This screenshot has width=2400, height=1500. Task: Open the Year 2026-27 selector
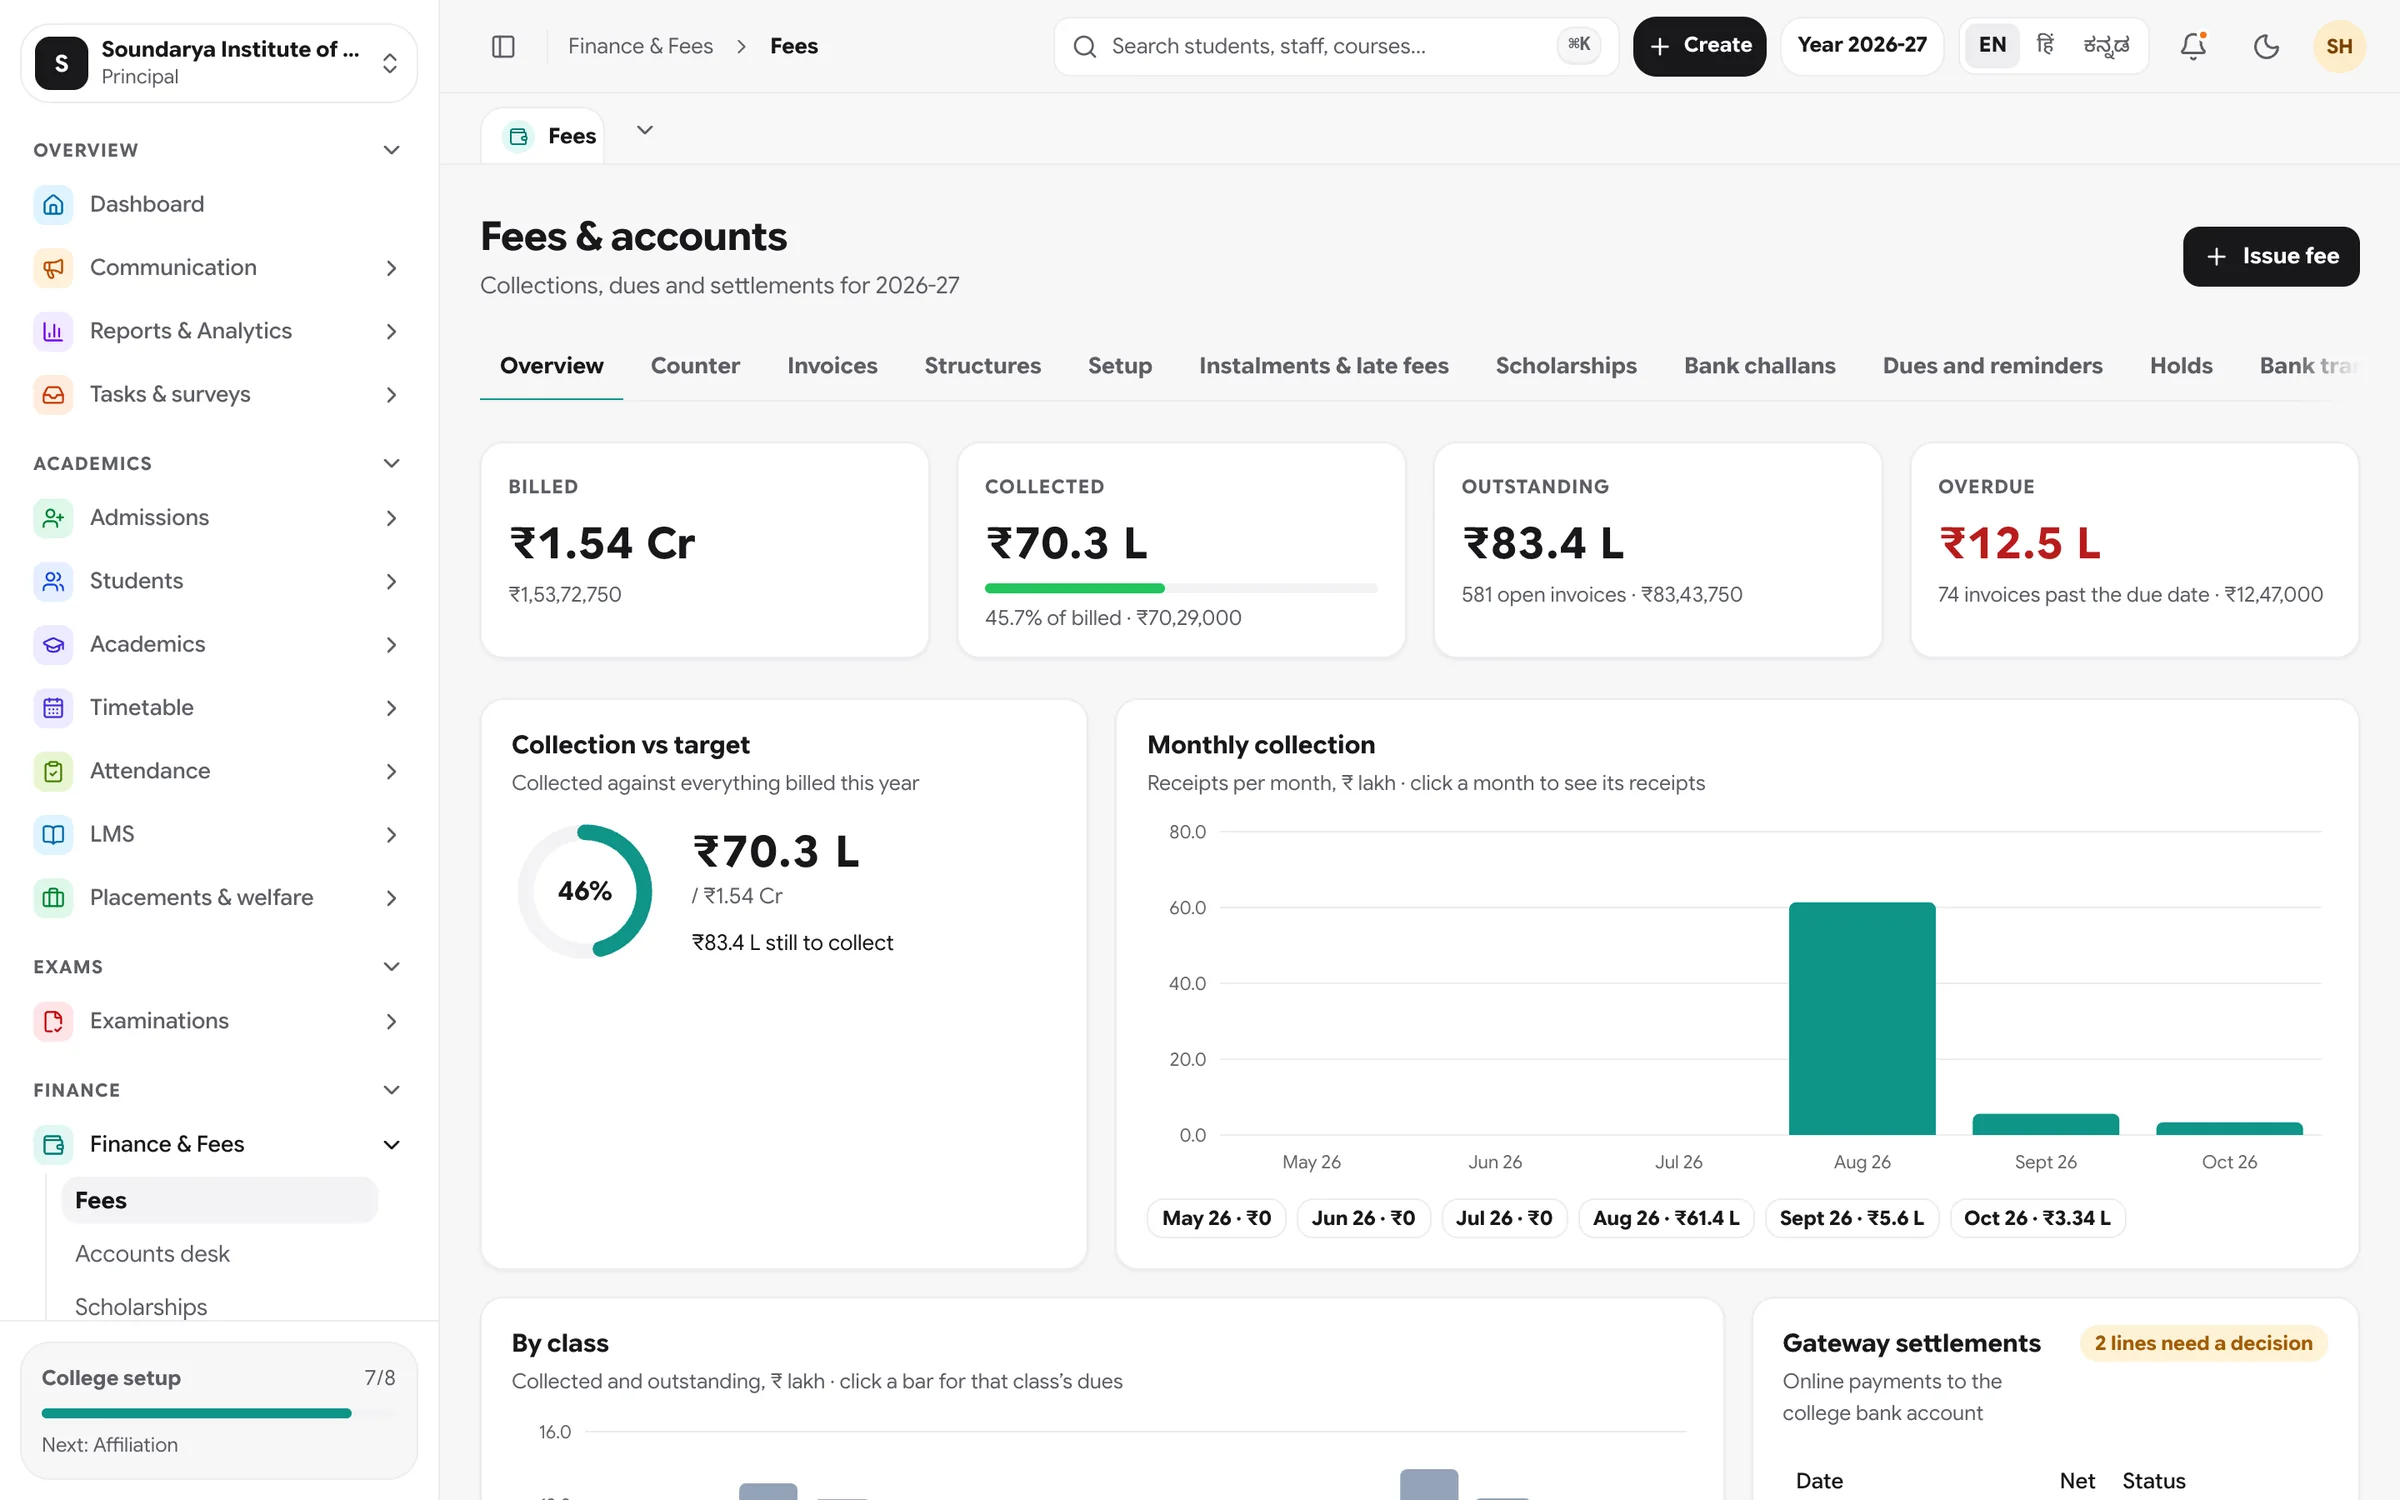pos(1862,46)
